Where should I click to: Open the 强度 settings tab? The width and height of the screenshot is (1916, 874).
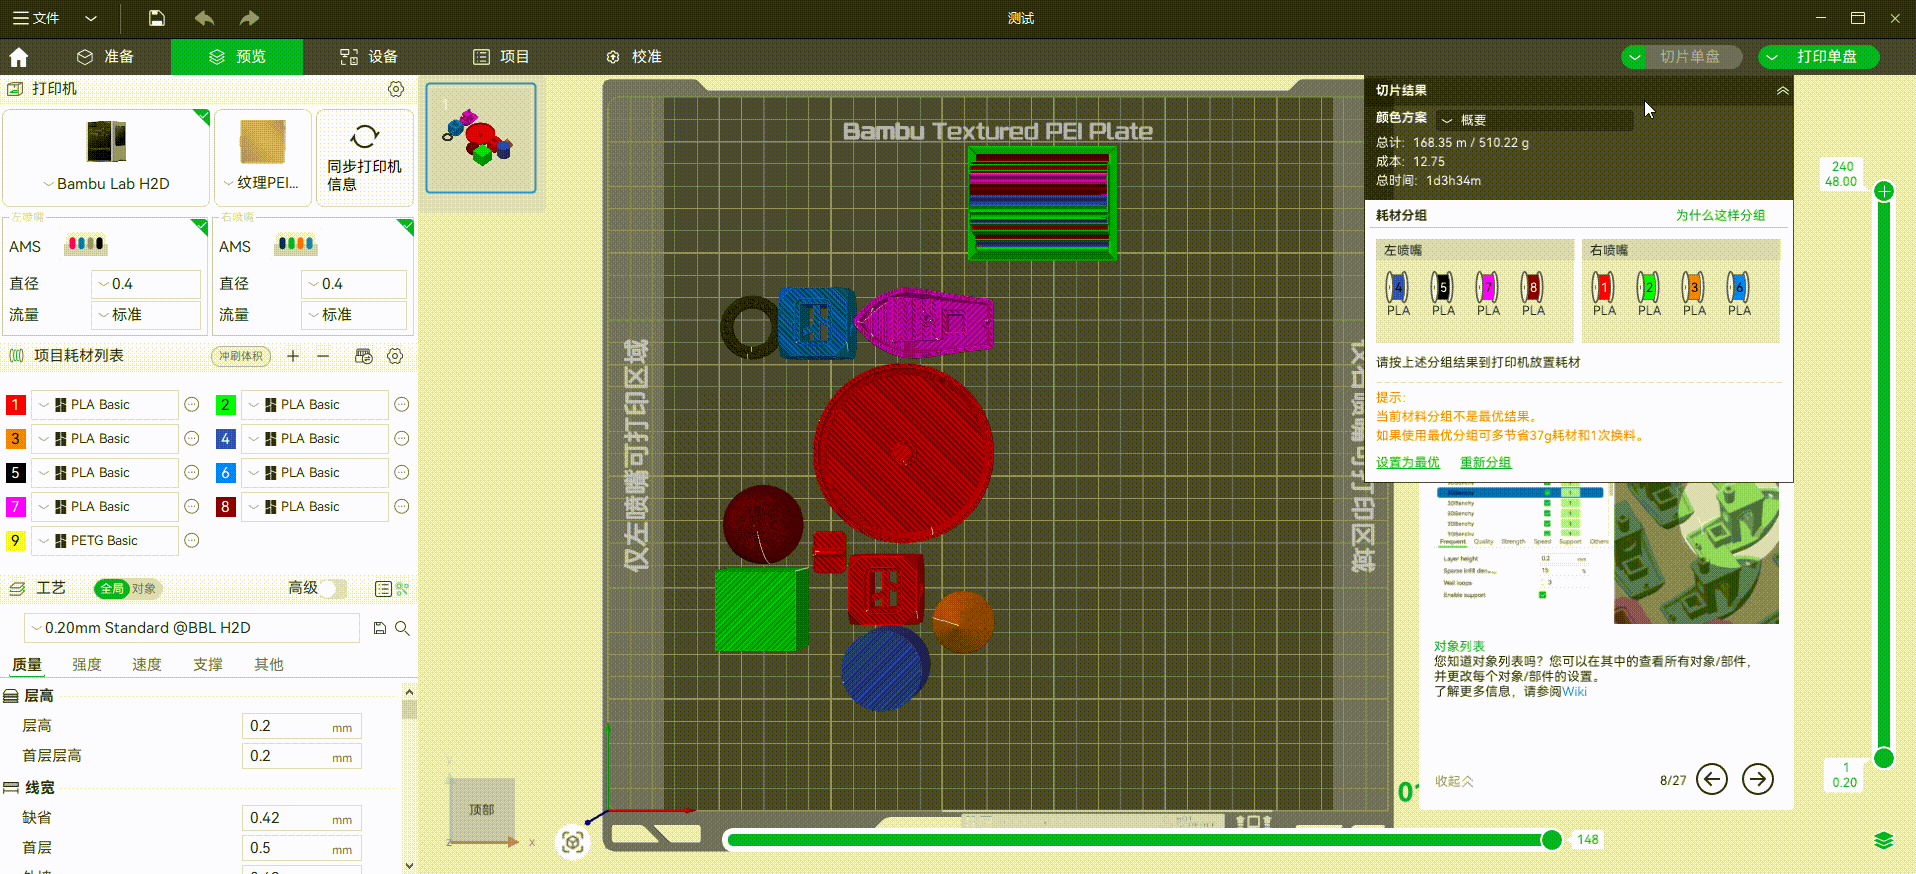coord(87,665)
